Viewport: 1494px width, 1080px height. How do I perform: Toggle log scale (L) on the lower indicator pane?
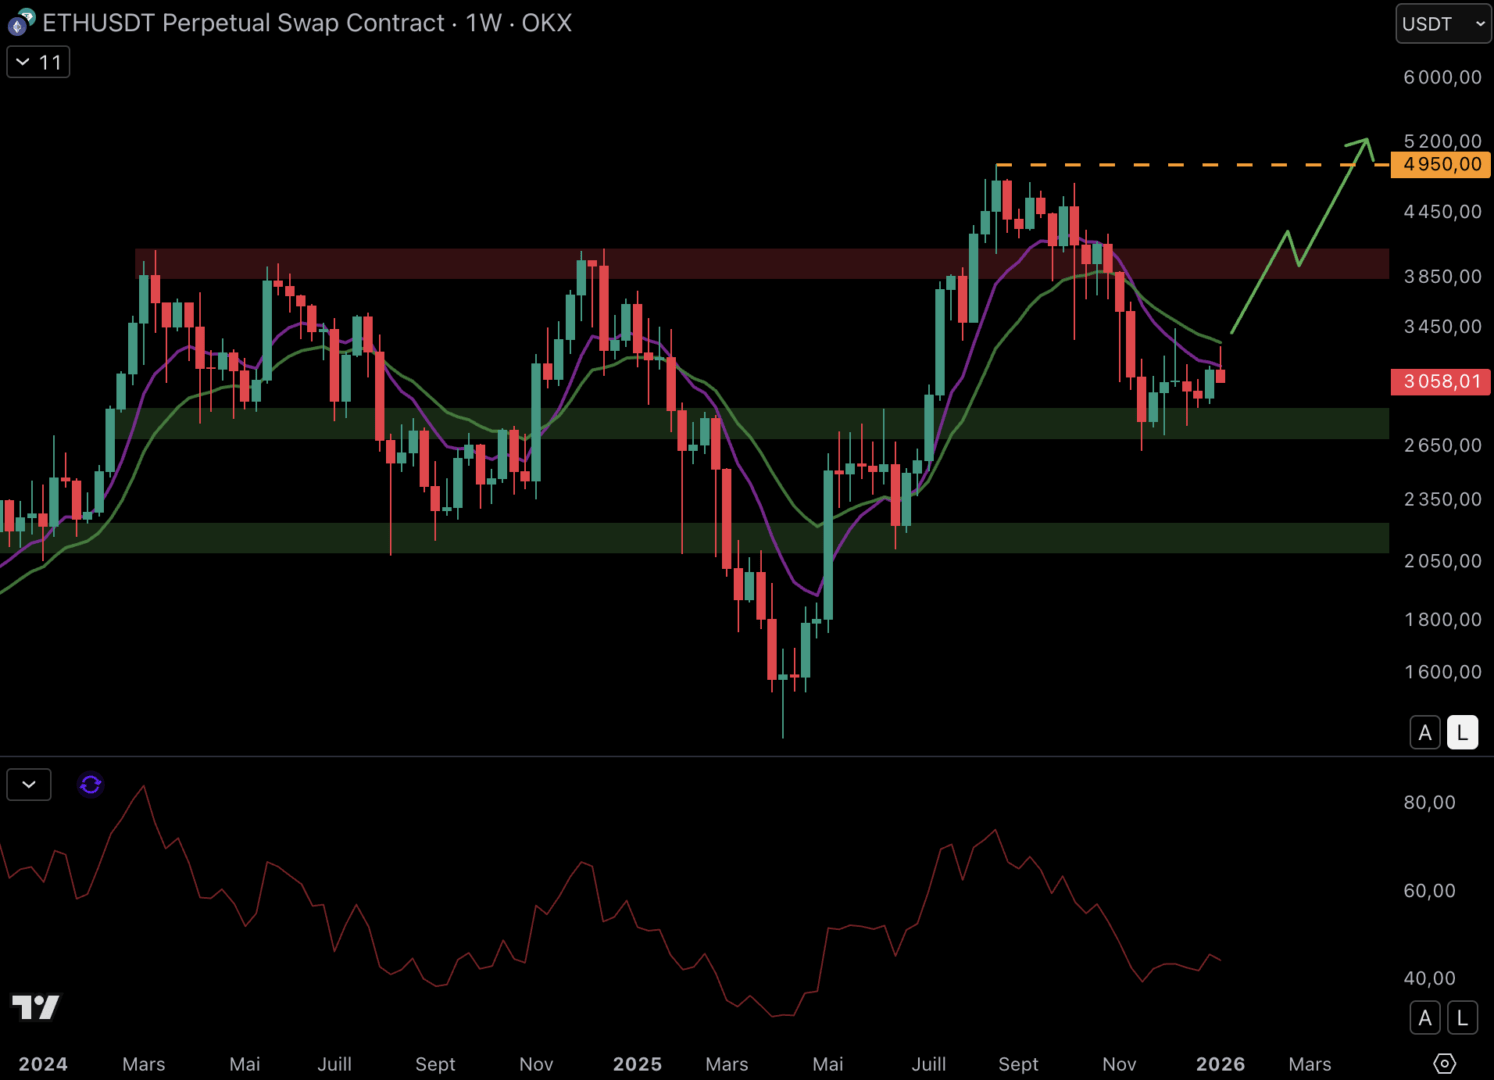[x=1462, y=1018]
